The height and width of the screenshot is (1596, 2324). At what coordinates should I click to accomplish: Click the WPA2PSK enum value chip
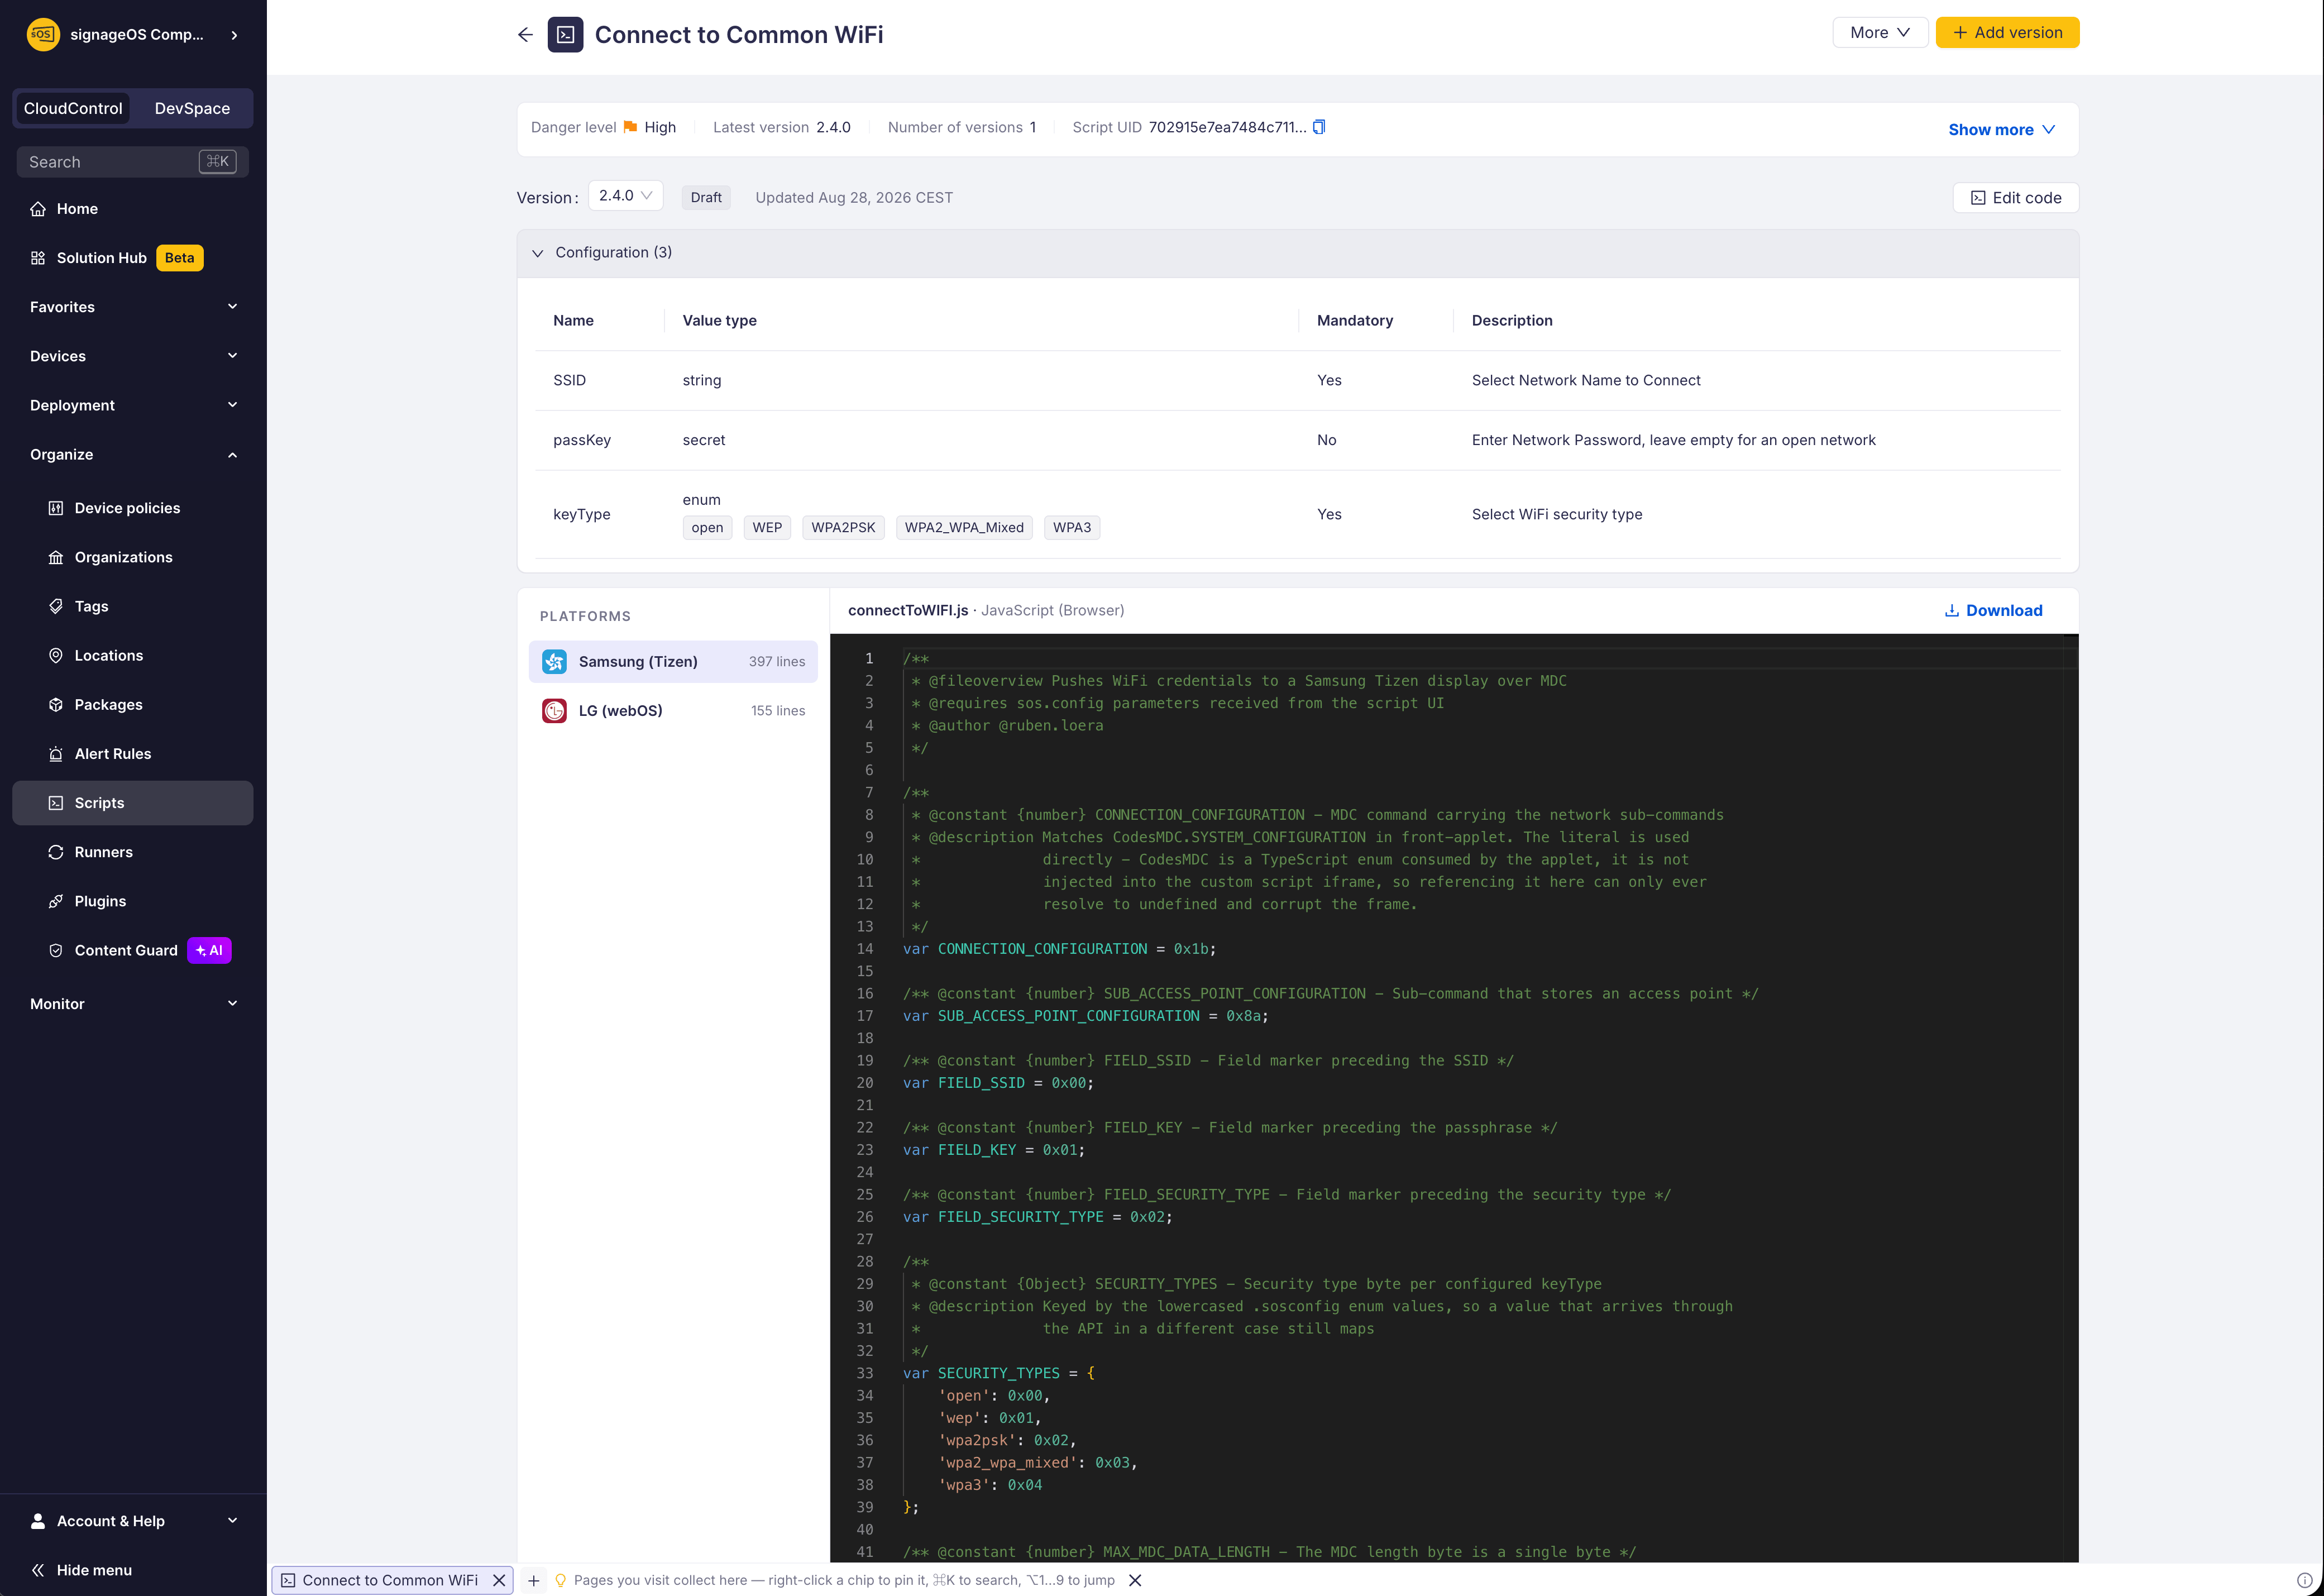(x=843, y=527)
